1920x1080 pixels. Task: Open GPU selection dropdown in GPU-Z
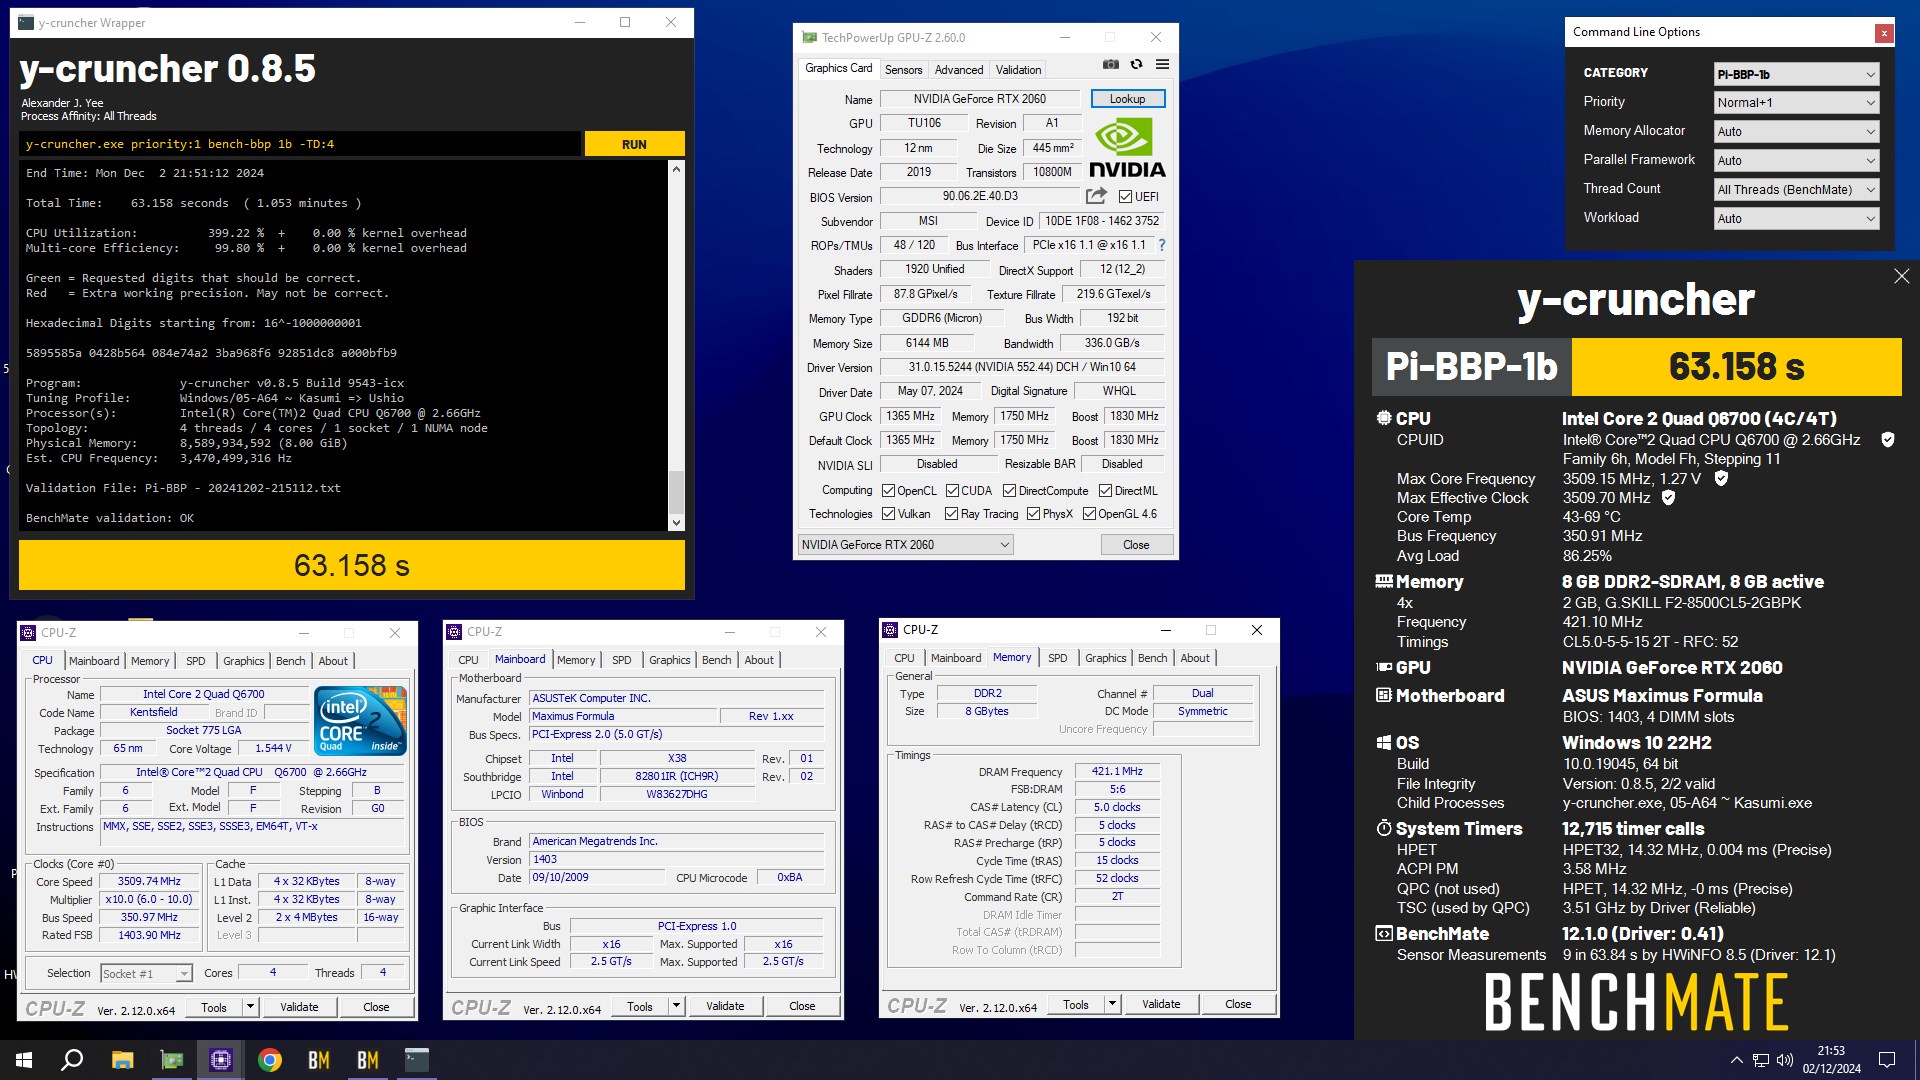tap(906, 545)
